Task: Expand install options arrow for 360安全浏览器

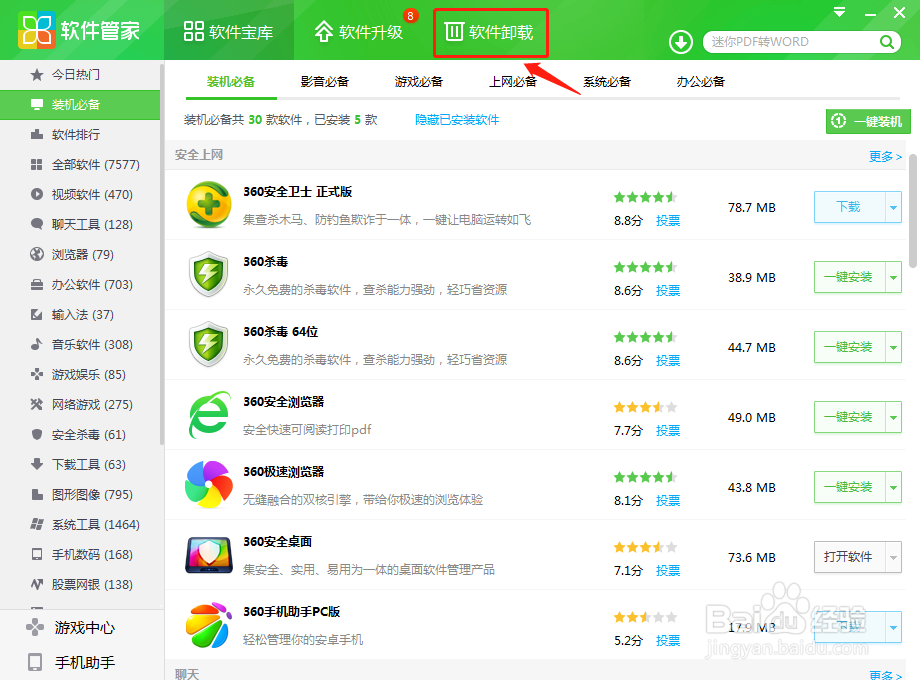Action: 894,417
